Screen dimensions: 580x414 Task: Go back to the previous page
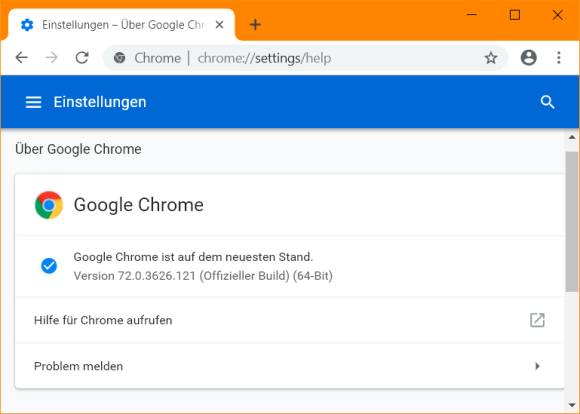coord(22,58)
